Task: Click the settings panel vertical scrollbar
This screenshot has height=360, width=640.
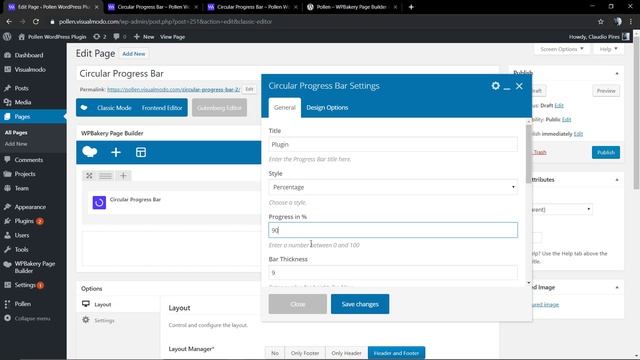Action: pos(529,153)
